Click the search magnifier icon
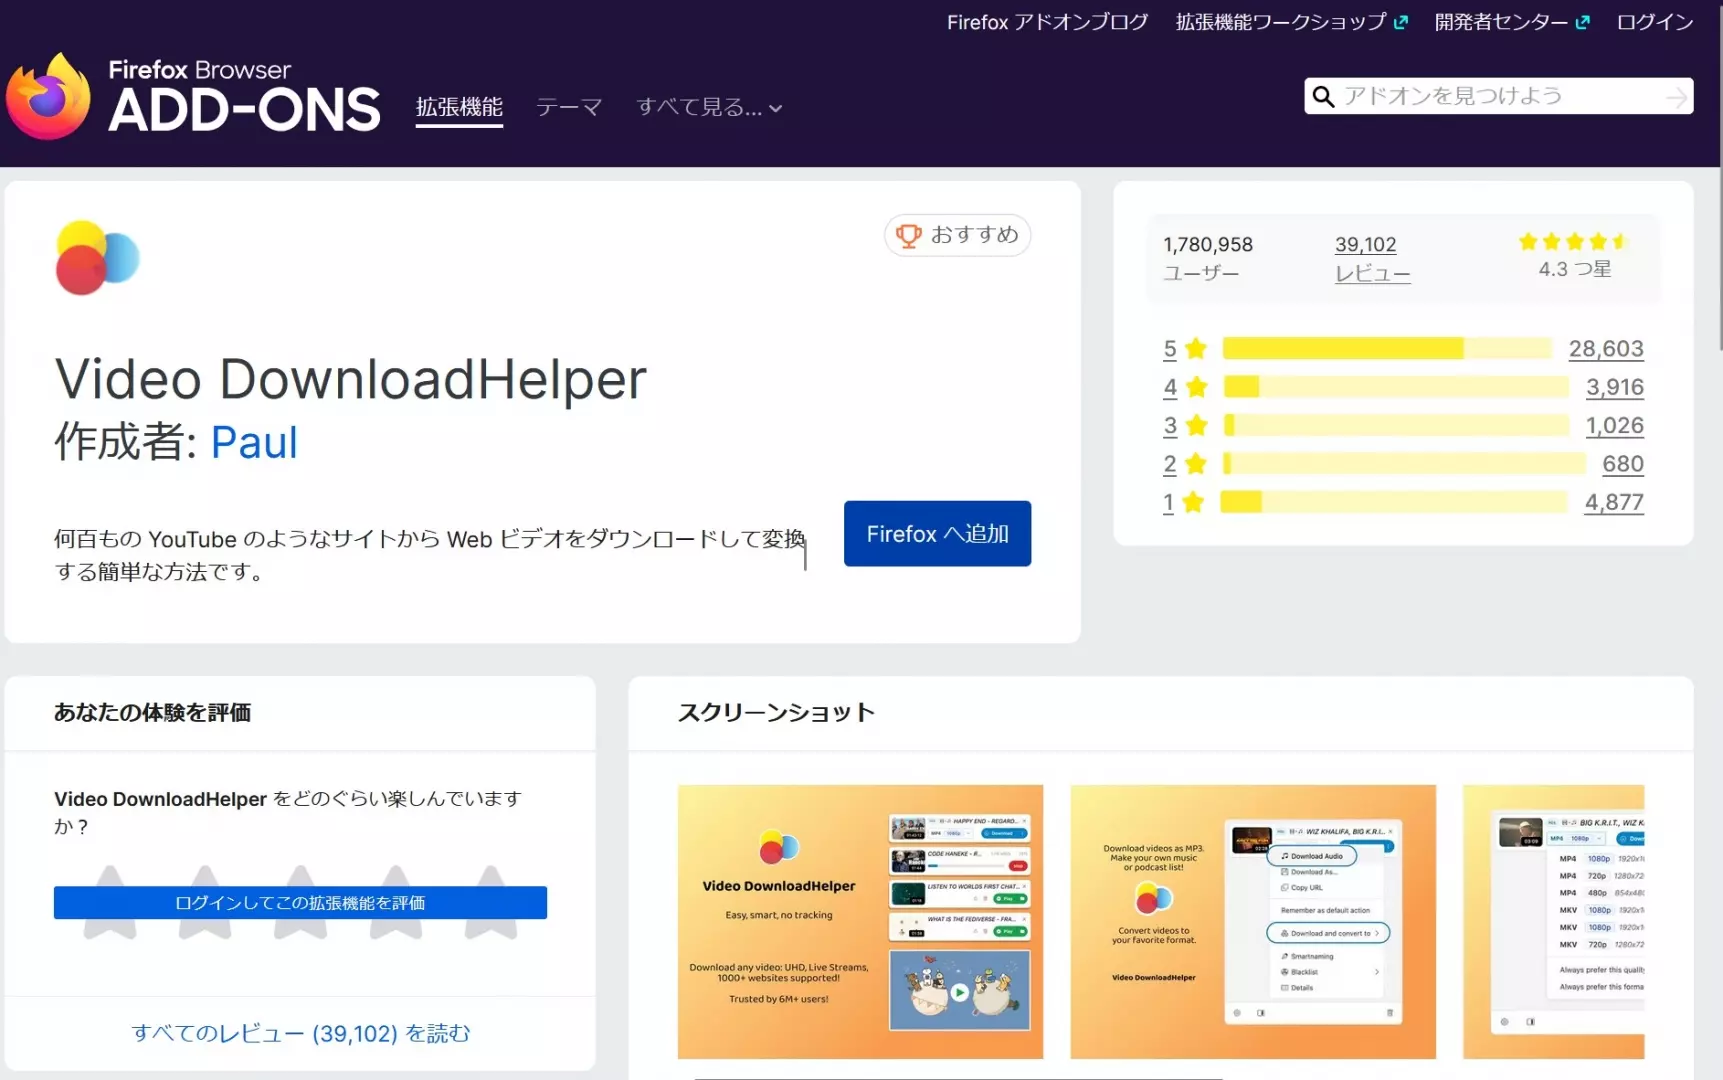Viewport: 1723px width, 1080px height. click(1323, 96)
